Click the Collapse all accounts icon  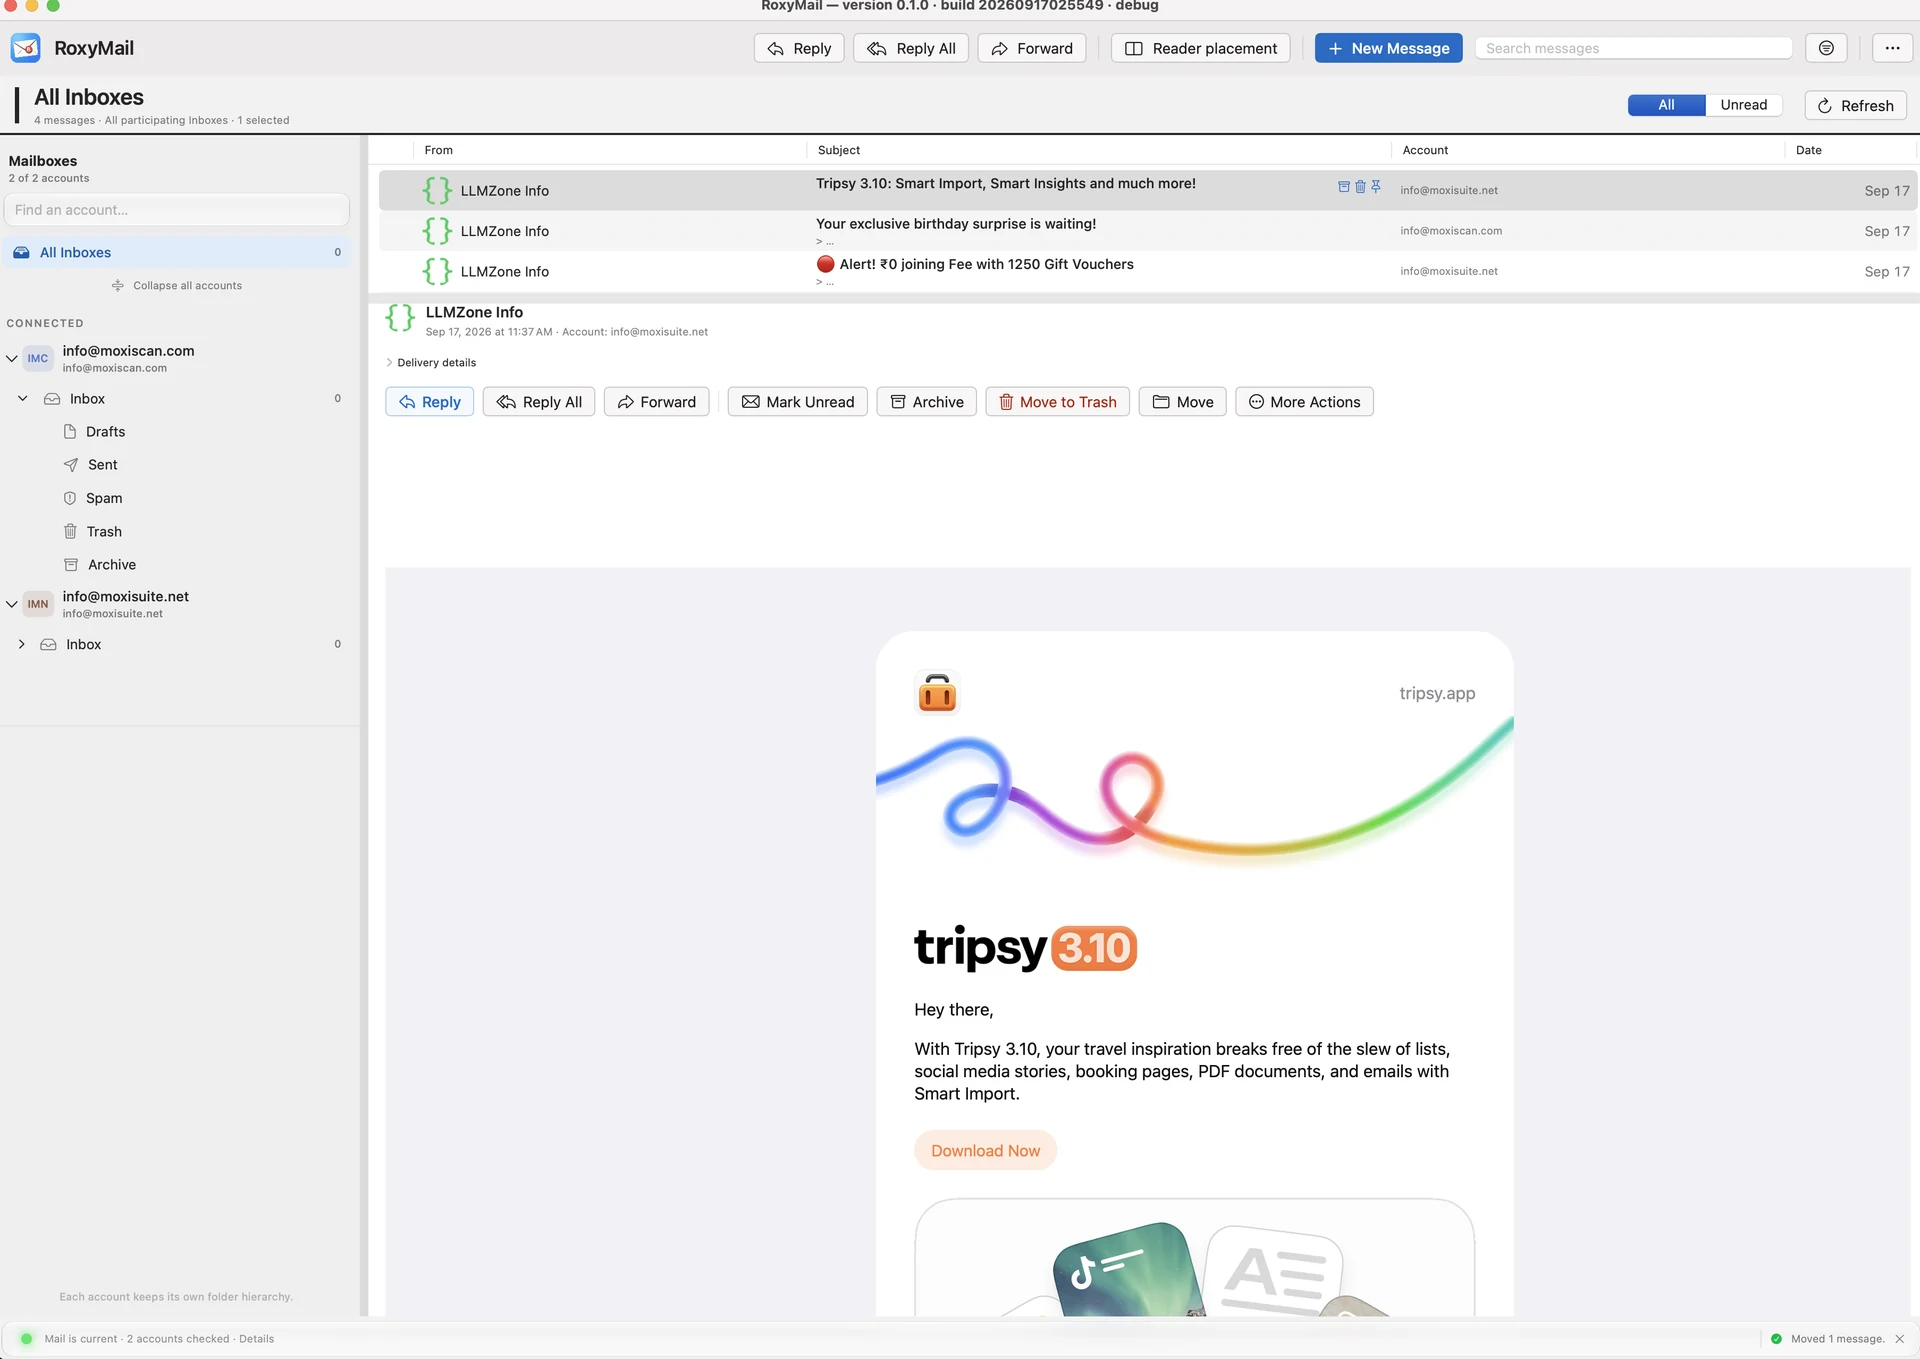pyautogui.click(x=118, y=286)
